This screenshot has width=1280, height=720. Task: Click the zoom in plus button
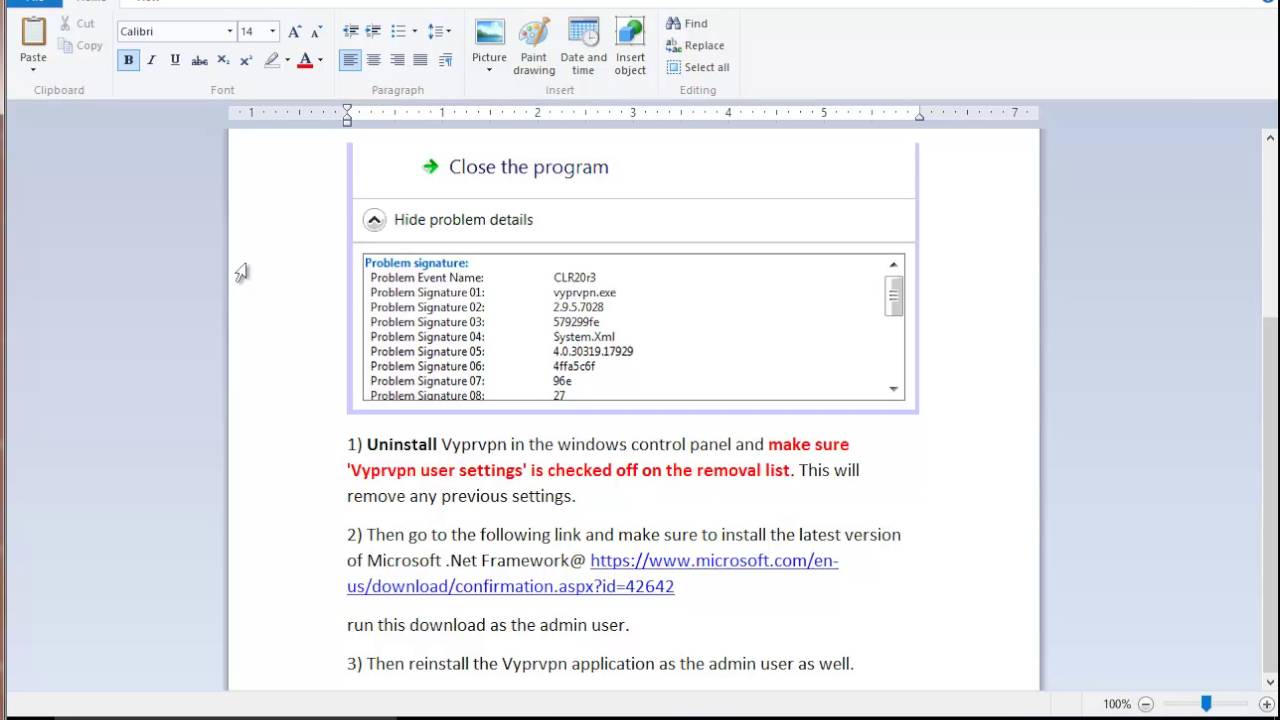point(1266,704)
